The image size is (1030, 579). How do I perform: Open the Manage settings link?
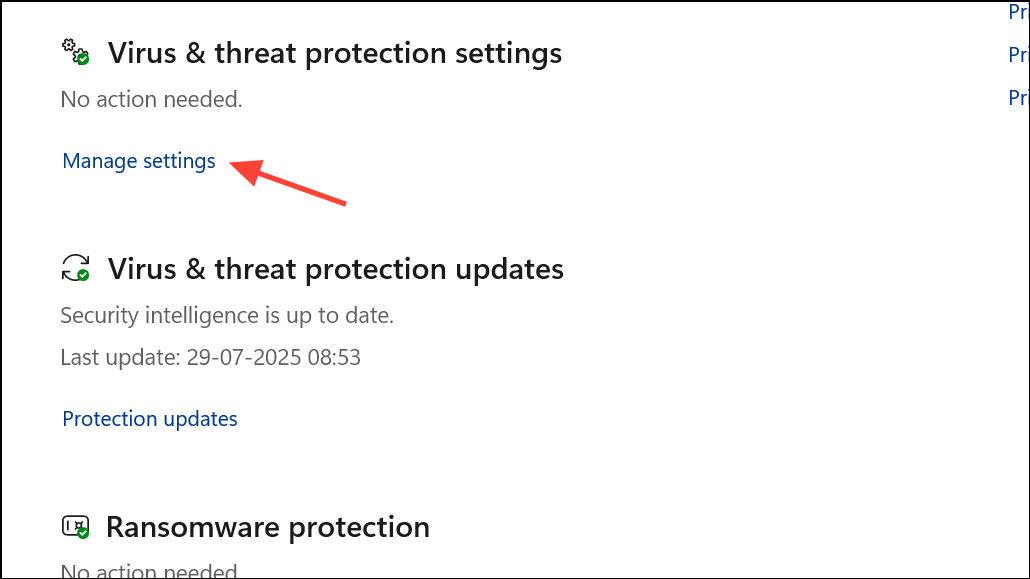139,161
